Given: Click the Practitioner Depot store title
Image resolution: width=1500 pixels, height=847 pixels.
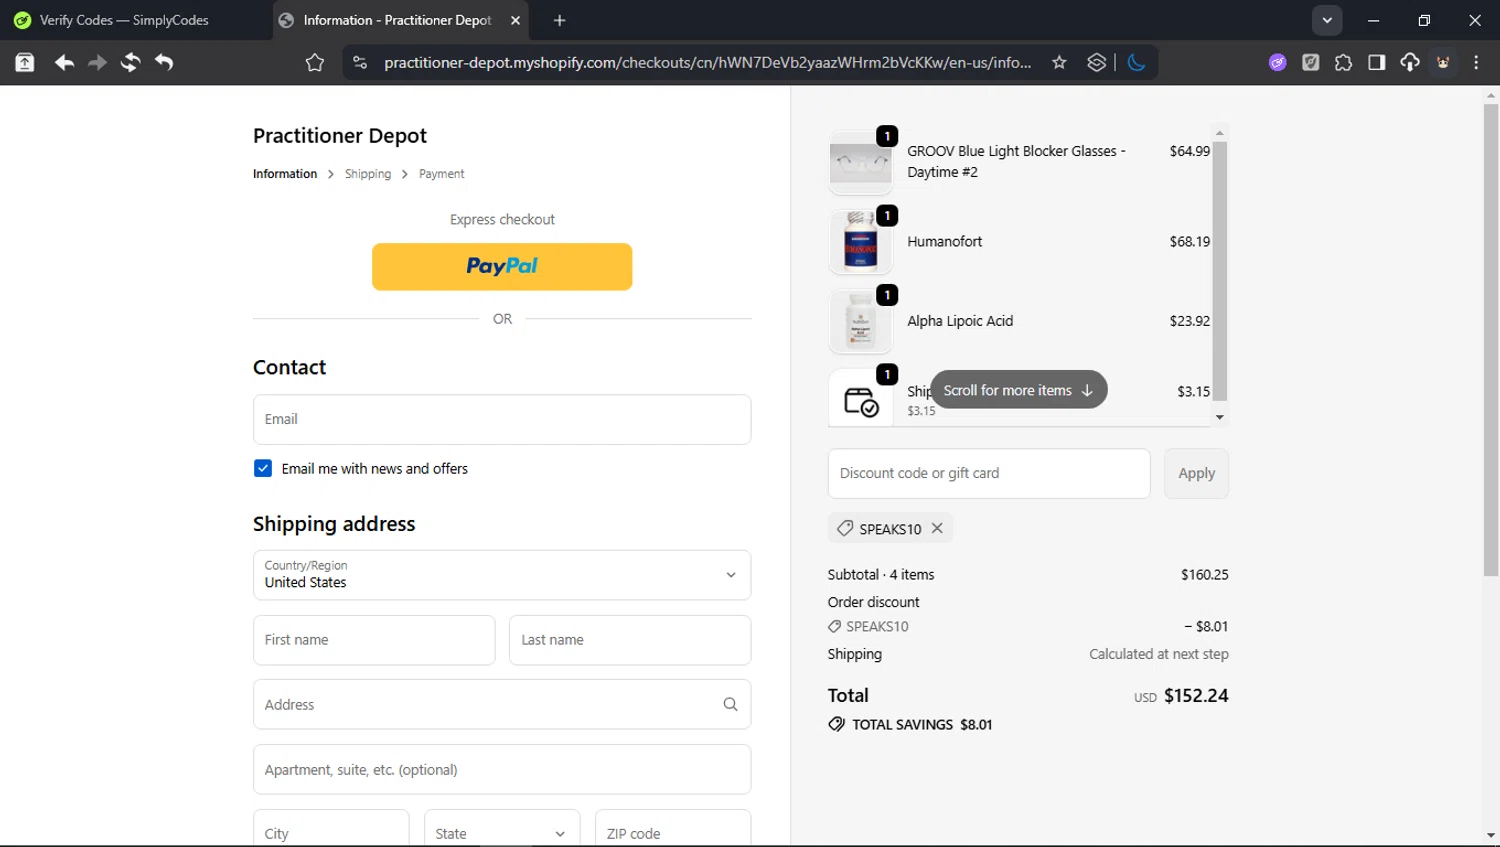Looking at the screenshot, I should (339, 136).
